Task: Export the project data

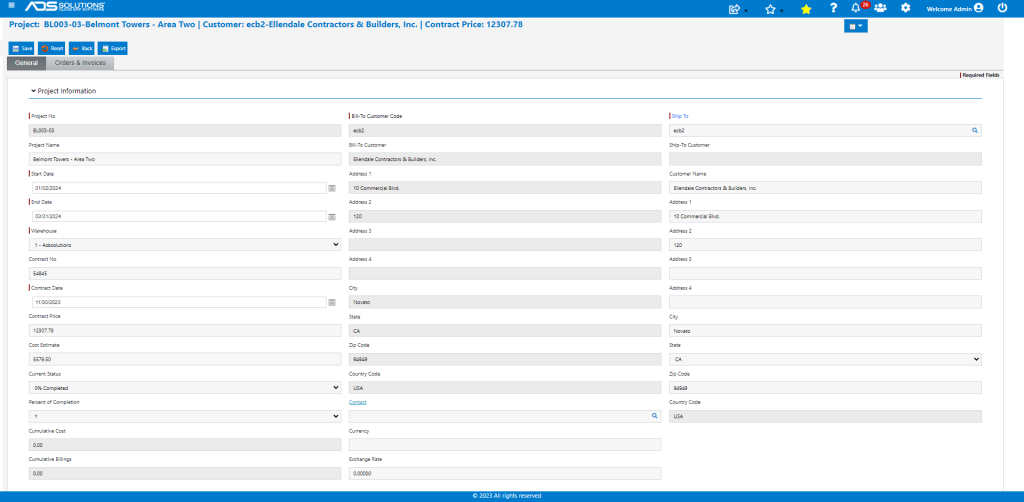Action: point(113,48)
